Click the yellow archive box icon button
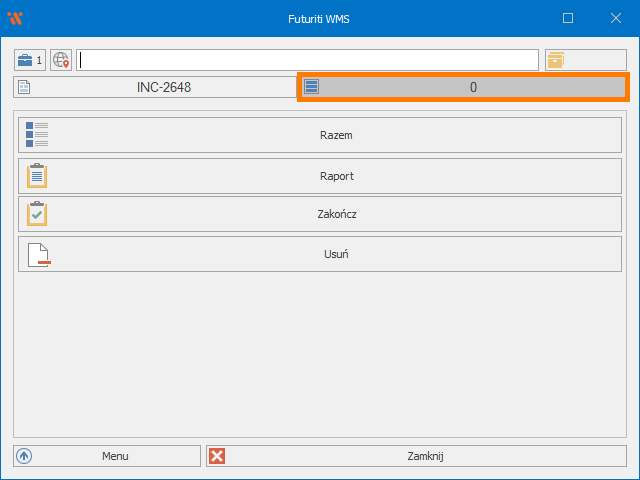Image resolution: width=640 pixels, height=480 pixels. (x=555, y=60)
